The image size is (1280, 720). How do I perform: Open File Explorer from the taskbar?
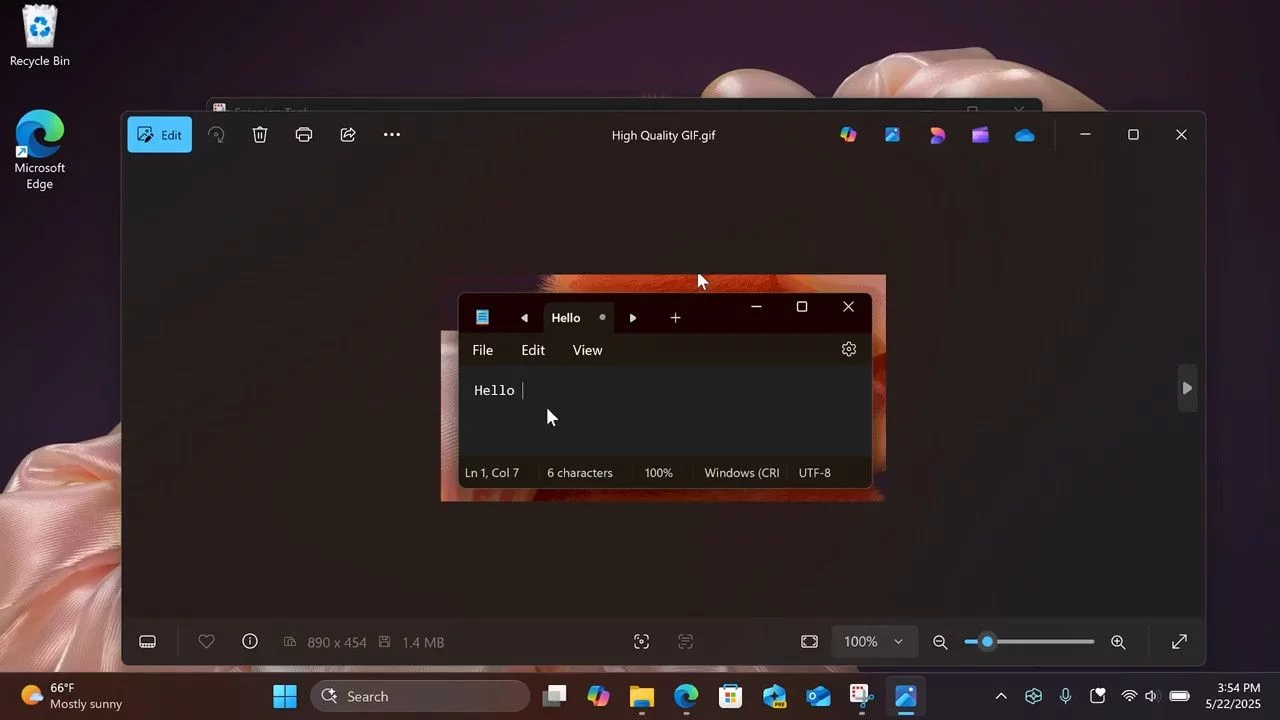(x=642, y=696)
